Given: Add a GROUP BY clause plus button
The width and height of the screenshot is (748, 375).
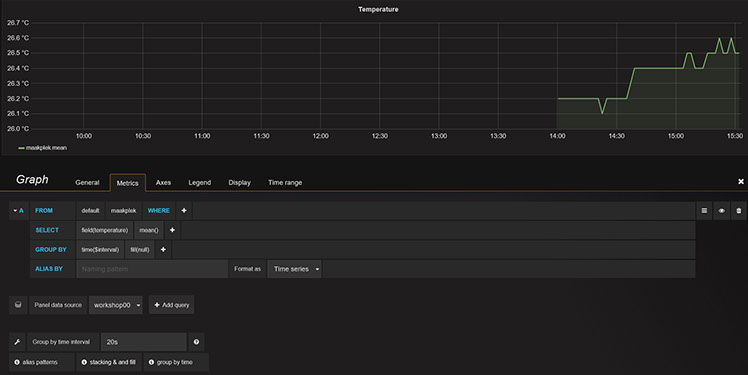Looking at the screenshot, I should tap(163, 250).
